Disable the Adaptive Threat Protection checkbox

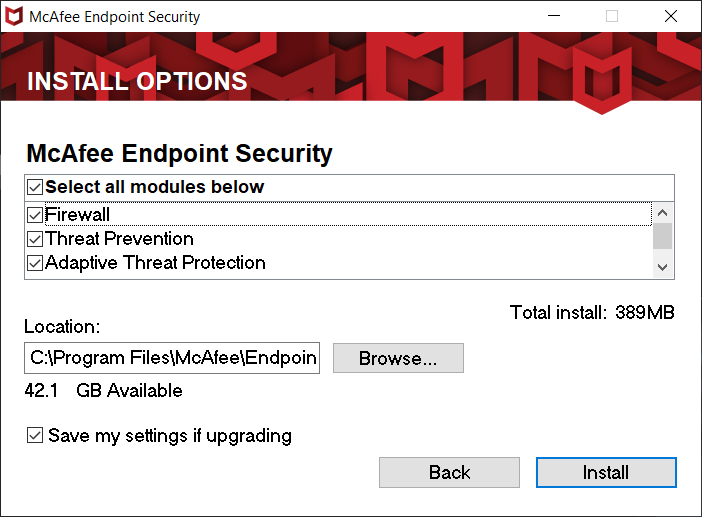[35, 263]
